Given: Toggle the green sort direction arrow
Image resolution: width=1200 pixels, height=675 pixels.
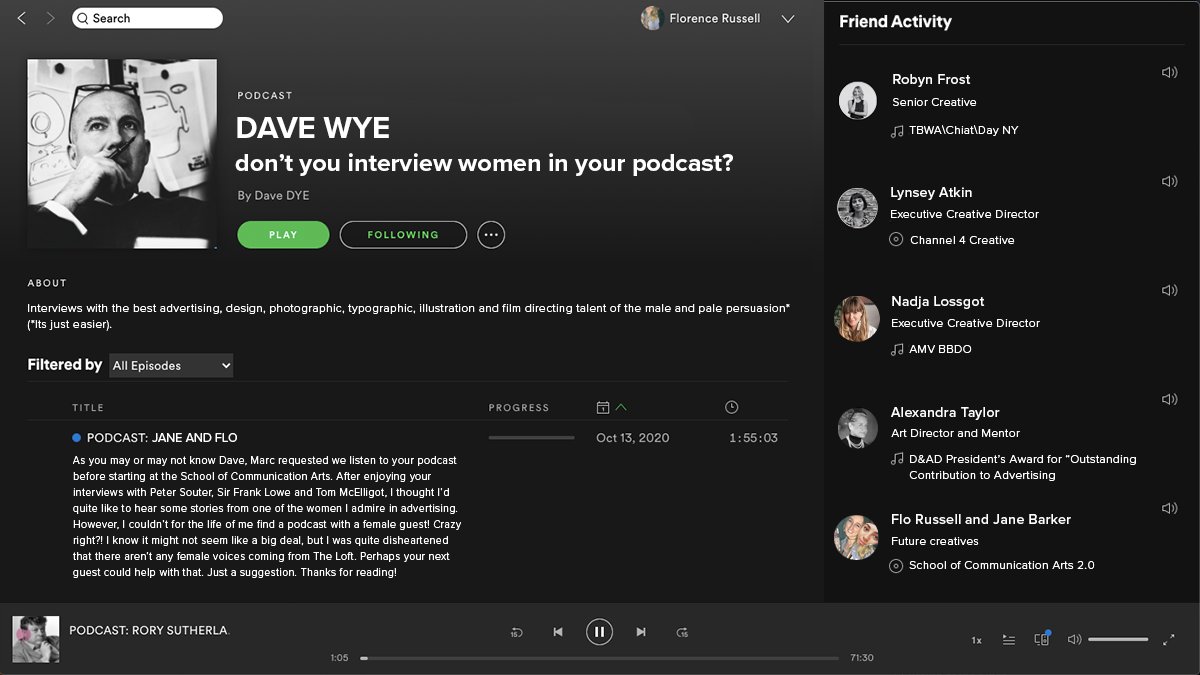Looking at the screenshot, I should click(621, 407).
